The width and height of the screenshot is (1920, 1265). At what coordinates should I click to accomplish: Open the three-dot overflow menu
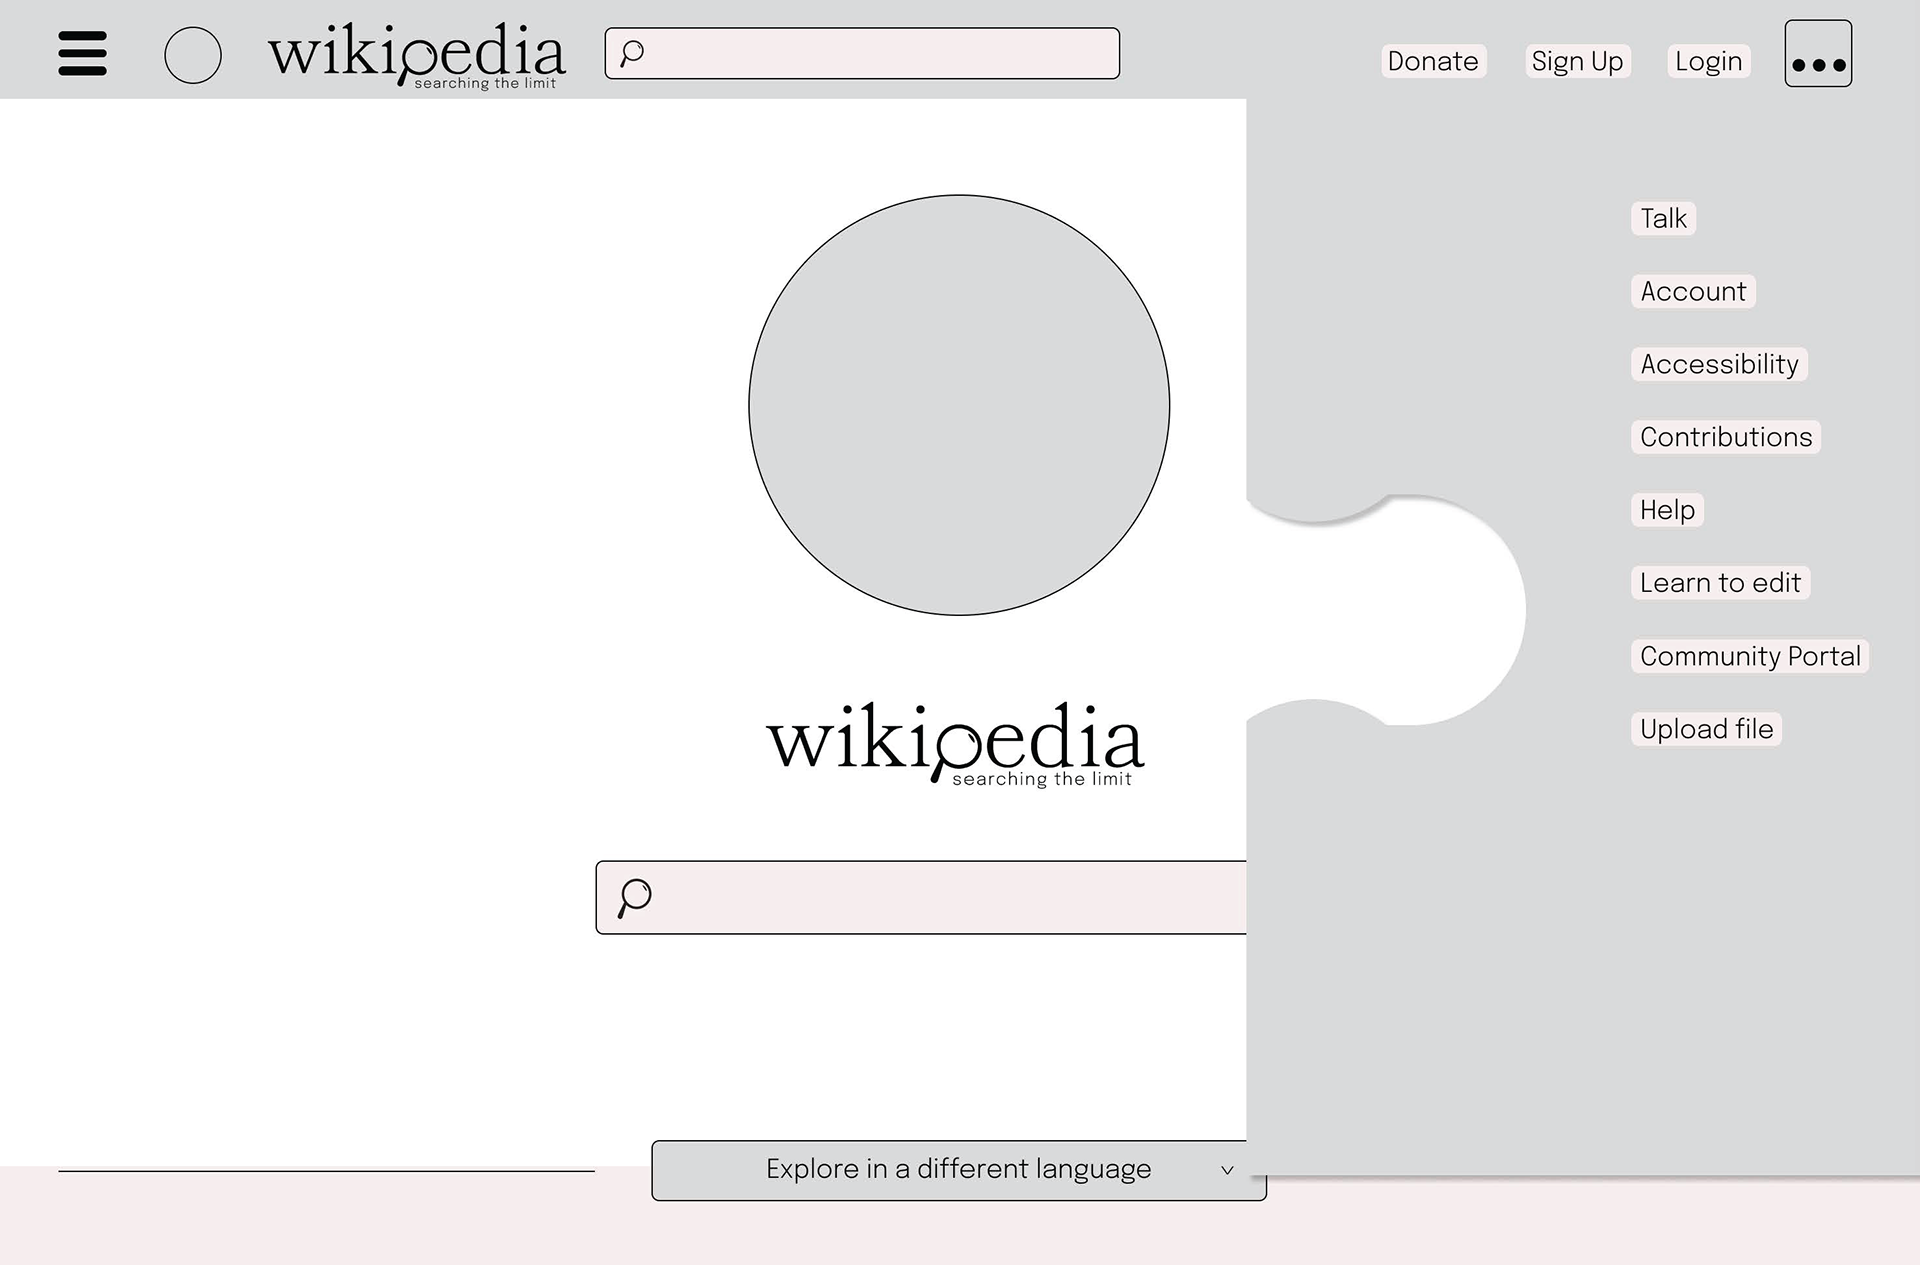(x=1818, y=55)
